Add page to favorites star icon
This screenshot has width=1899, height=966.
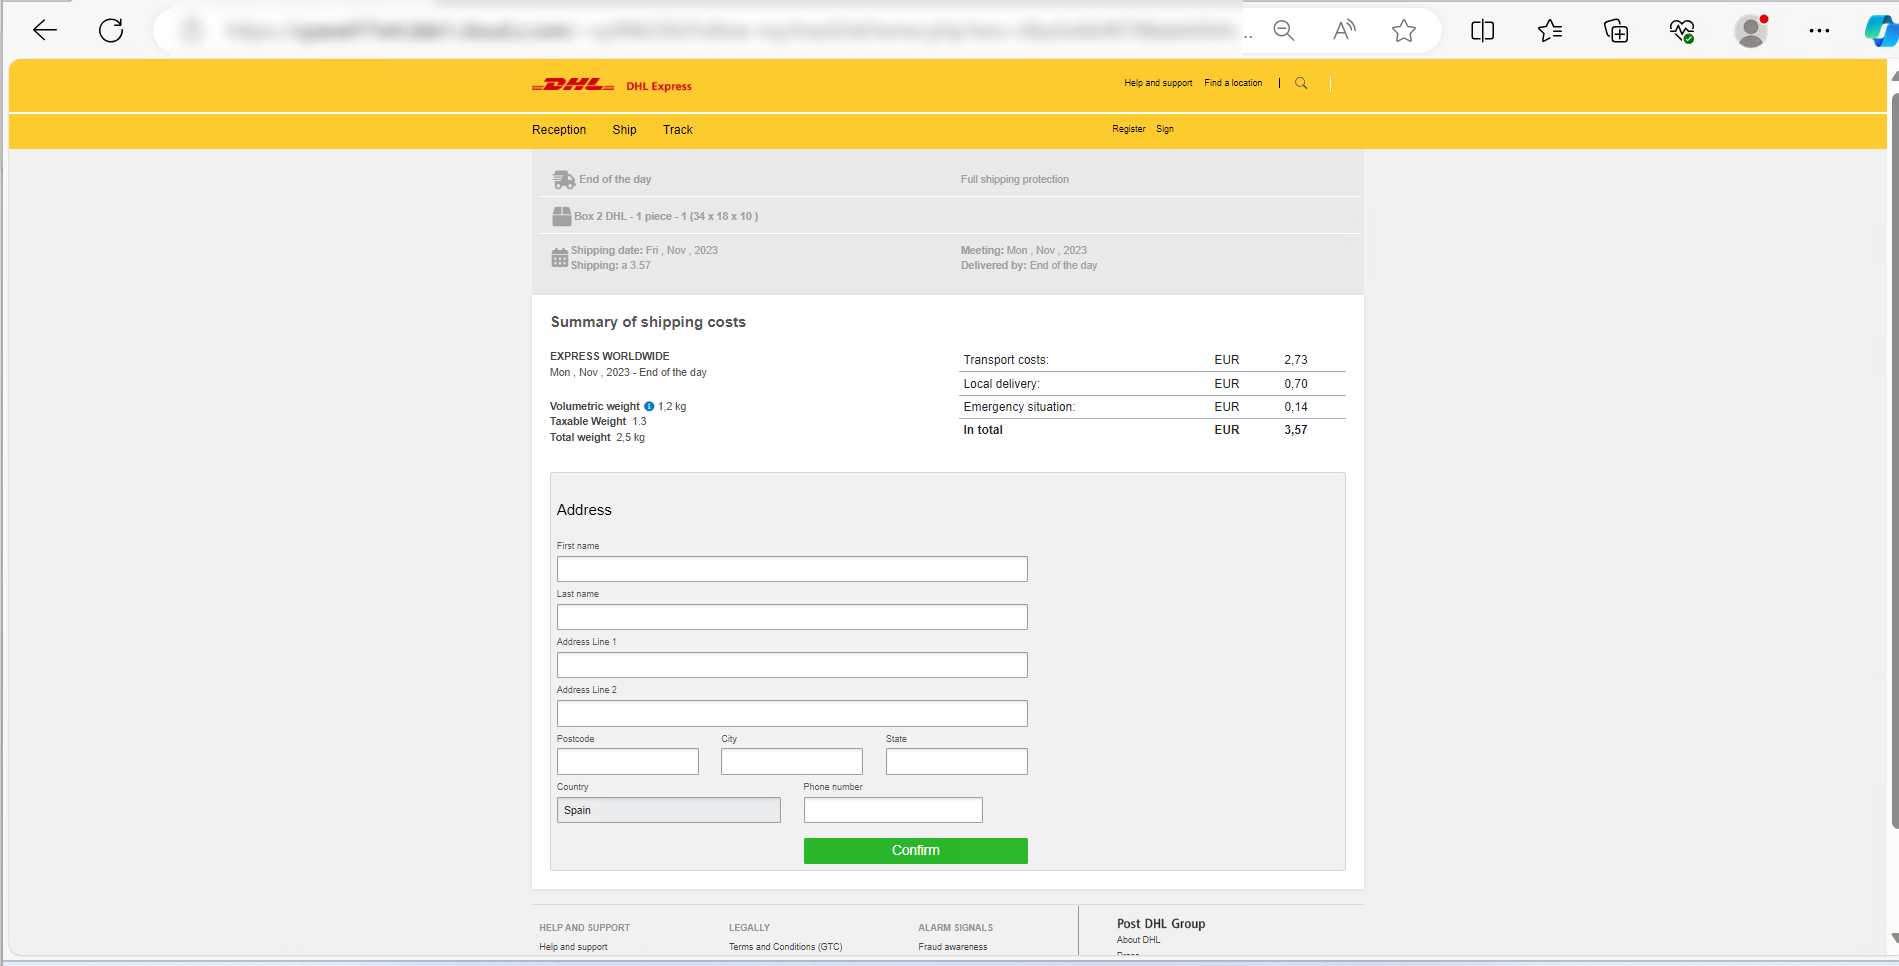[x=1404, y=31]
